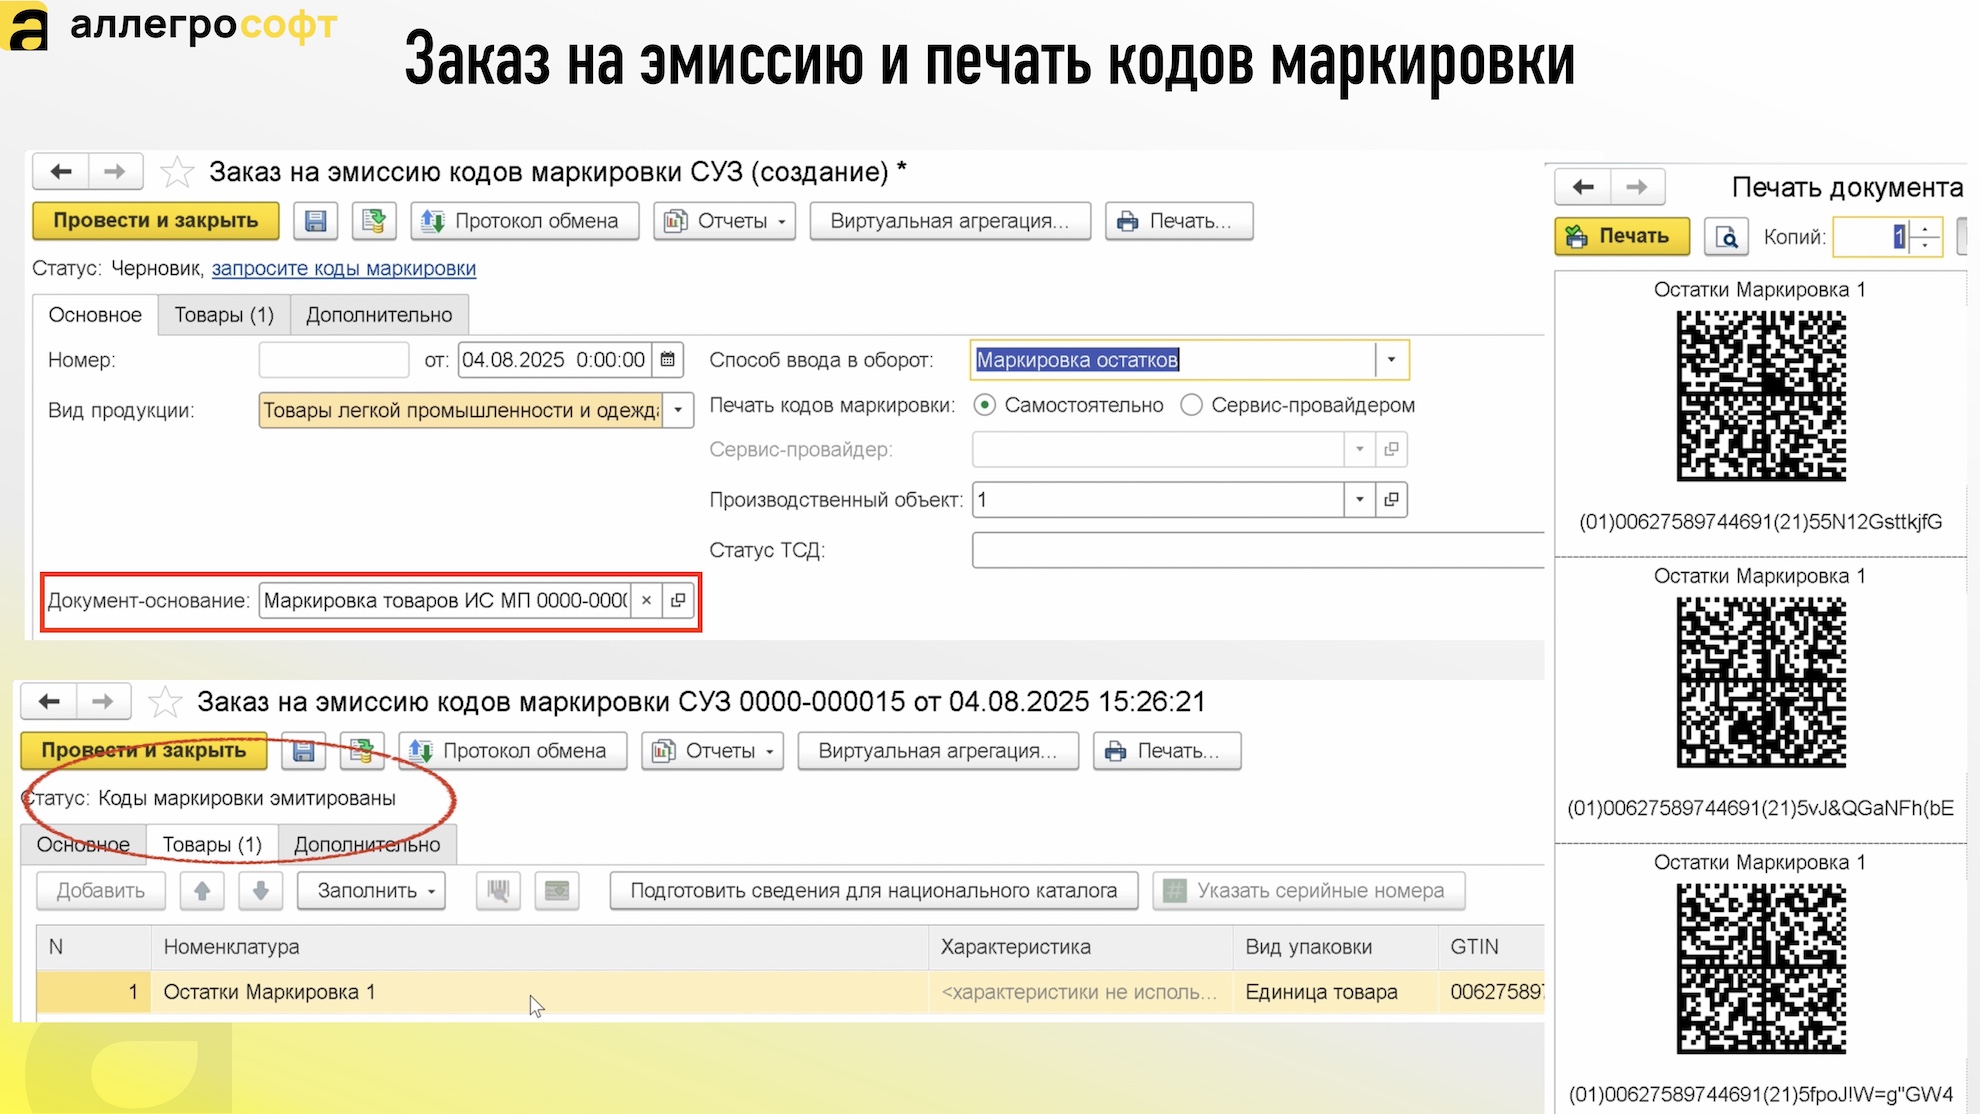Click first DataMatrix code in print preview
This screenshot has width=1980, height=1114.
click(1761, 396)
